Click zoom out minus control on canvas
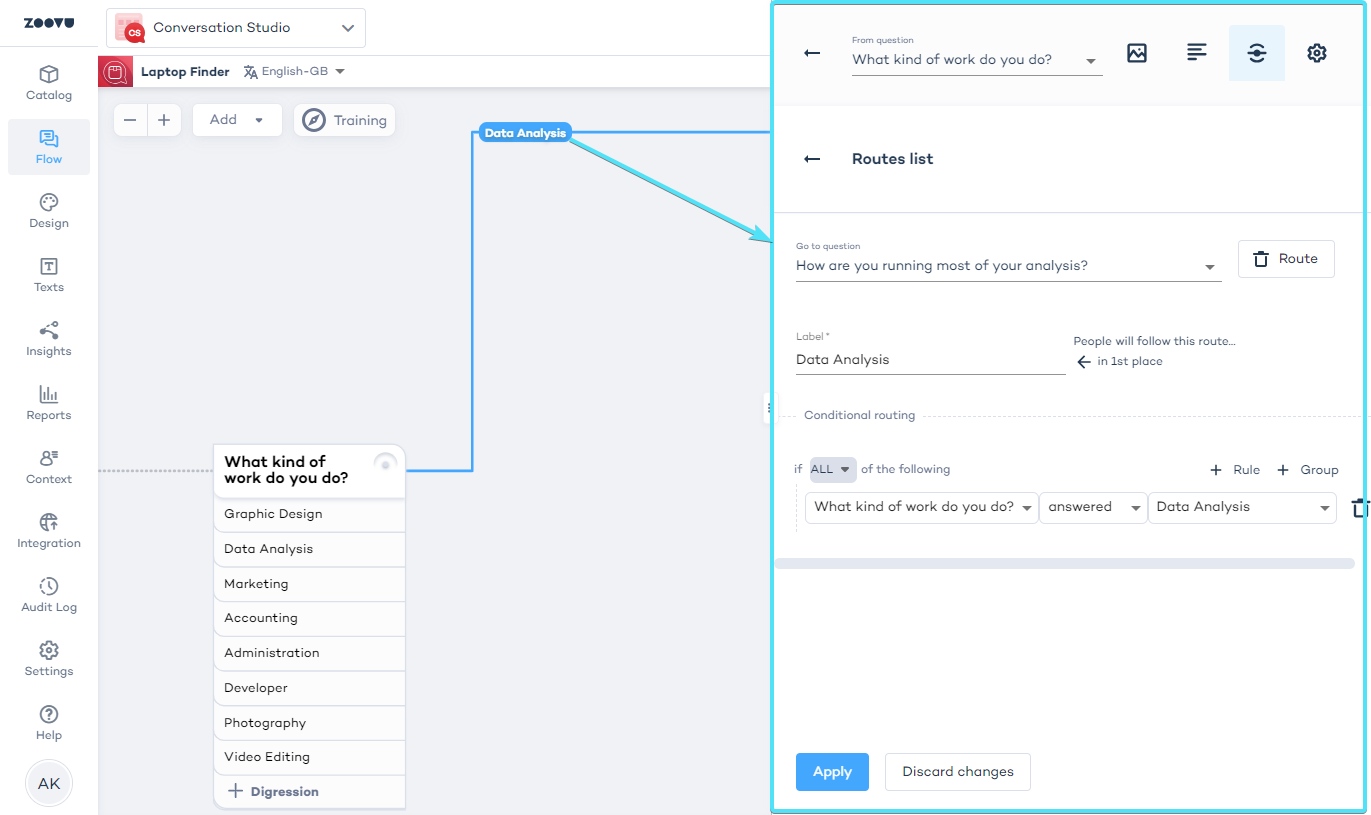 129,120
